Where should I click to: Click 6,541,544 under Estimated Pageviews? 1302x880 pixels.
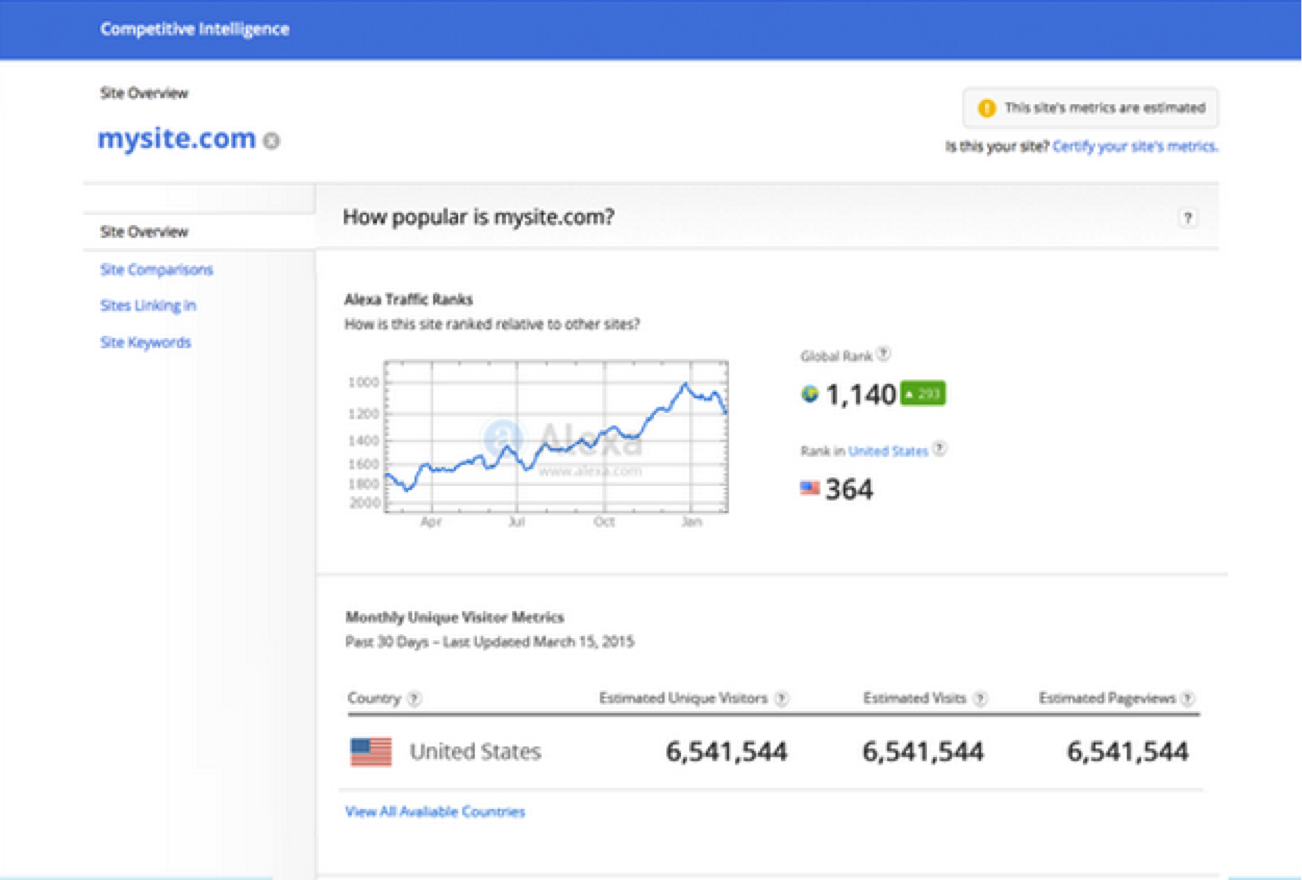click(1128, 752)
